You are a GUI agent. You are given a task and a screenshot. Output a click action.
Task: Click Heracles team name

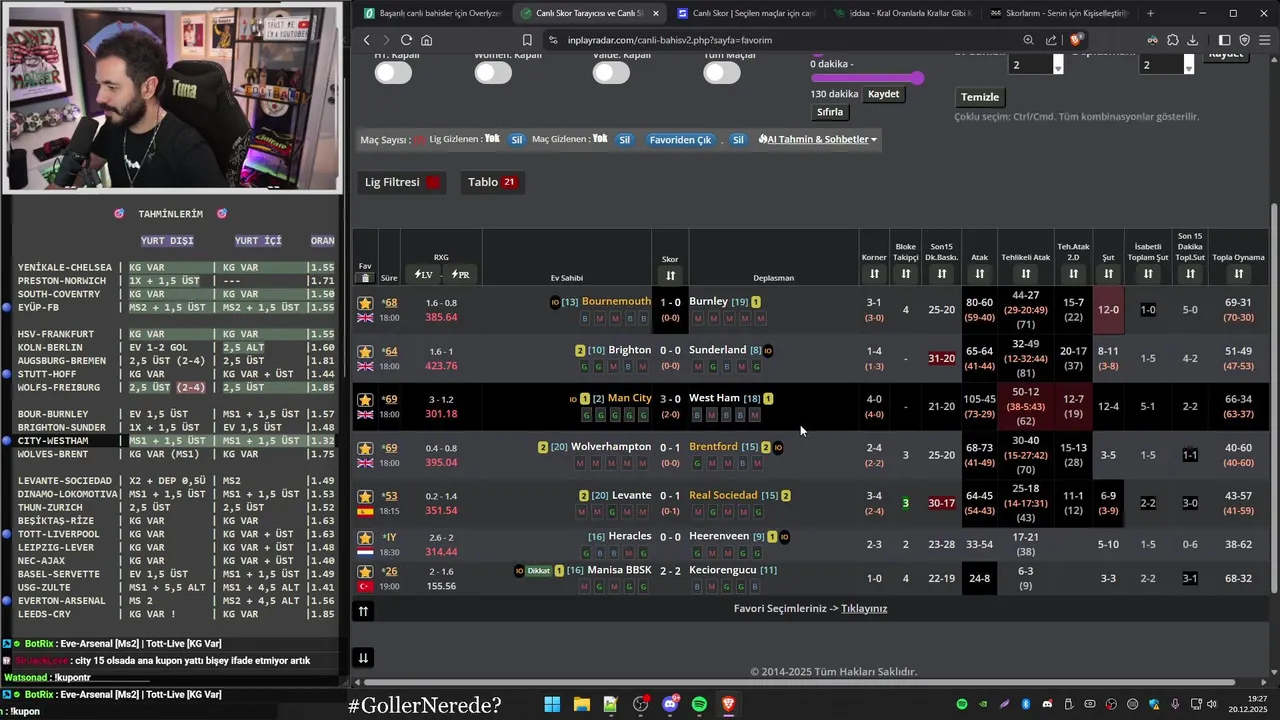click(630, 537)
